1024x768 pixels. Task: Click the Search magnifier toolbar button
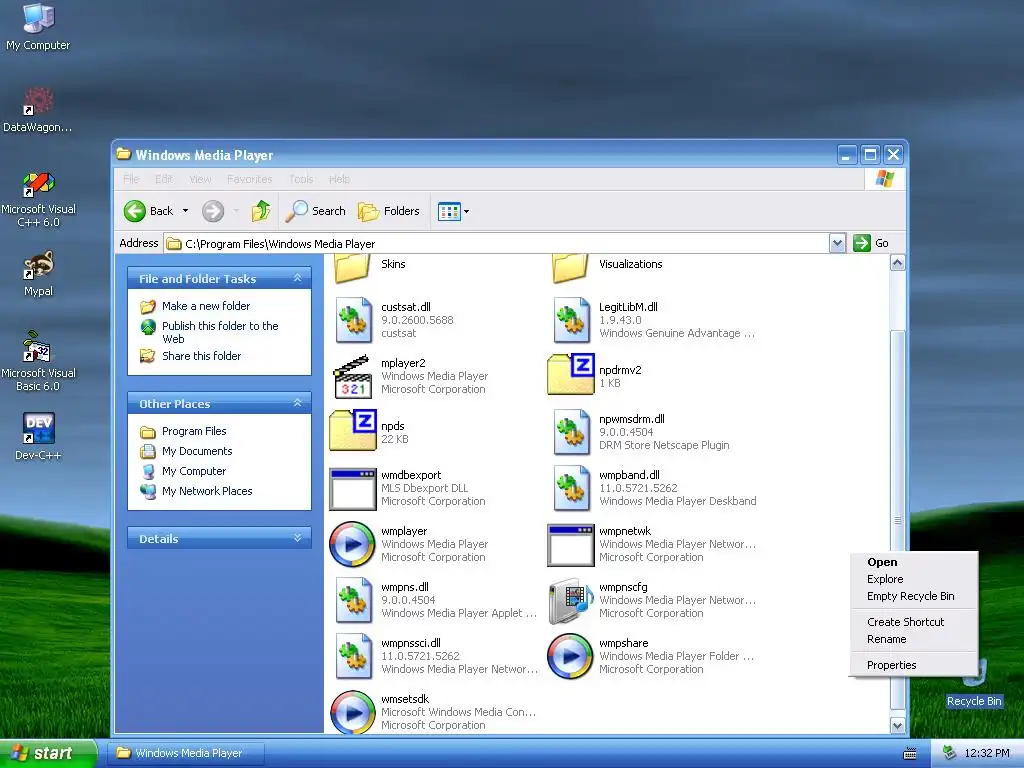(315, 211)
